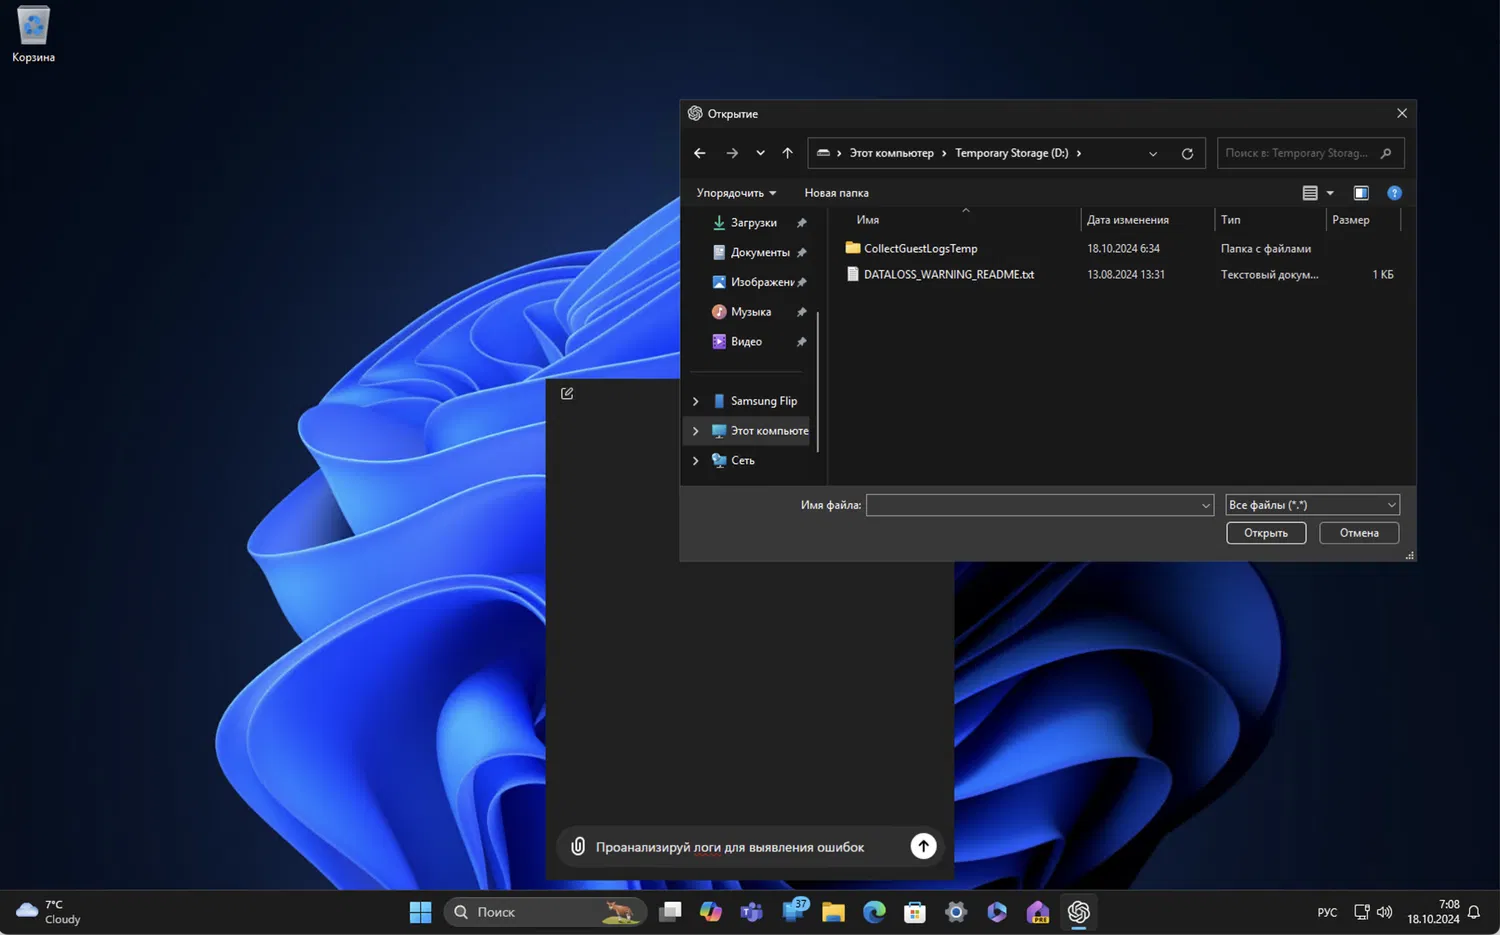The image size is (1500, 935).
Task: Click Новая папка in toolbar
Action: click(836, 193)
